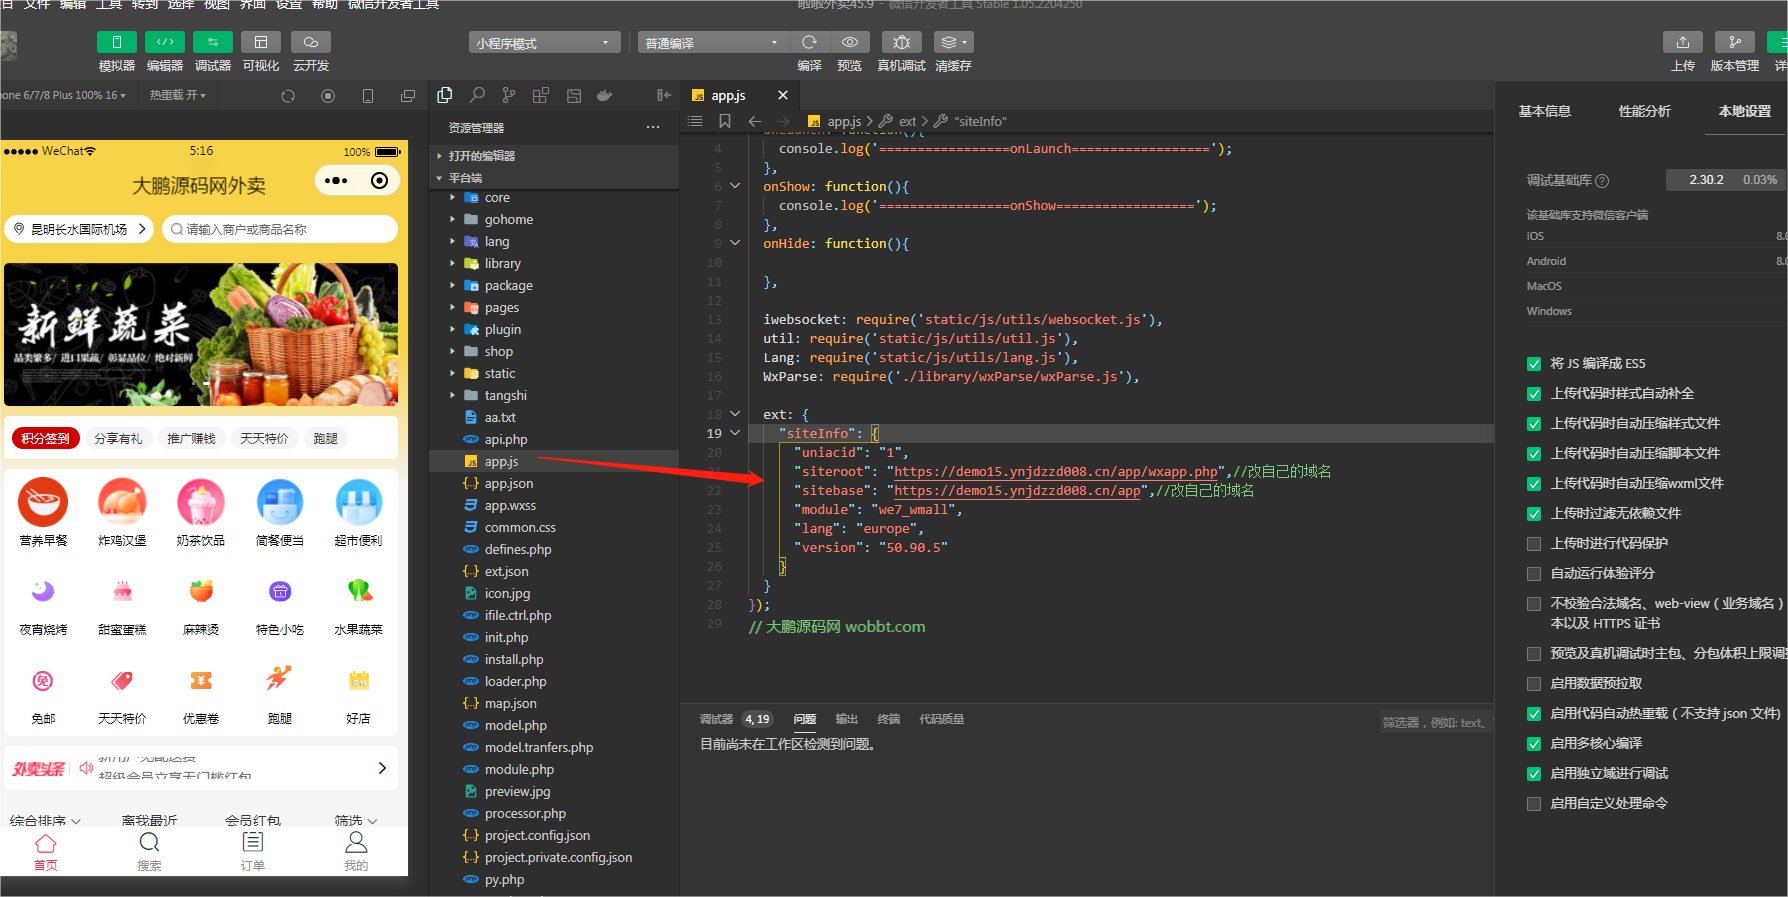
Task: Open Cloud Development (云开发) icon
Action: tap(310, 42)
